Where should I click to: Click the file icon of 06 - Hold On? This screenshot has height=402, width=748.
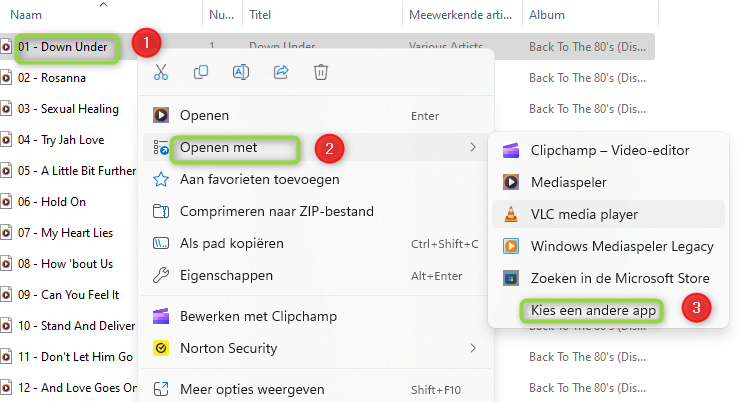(x=6, y=202)
